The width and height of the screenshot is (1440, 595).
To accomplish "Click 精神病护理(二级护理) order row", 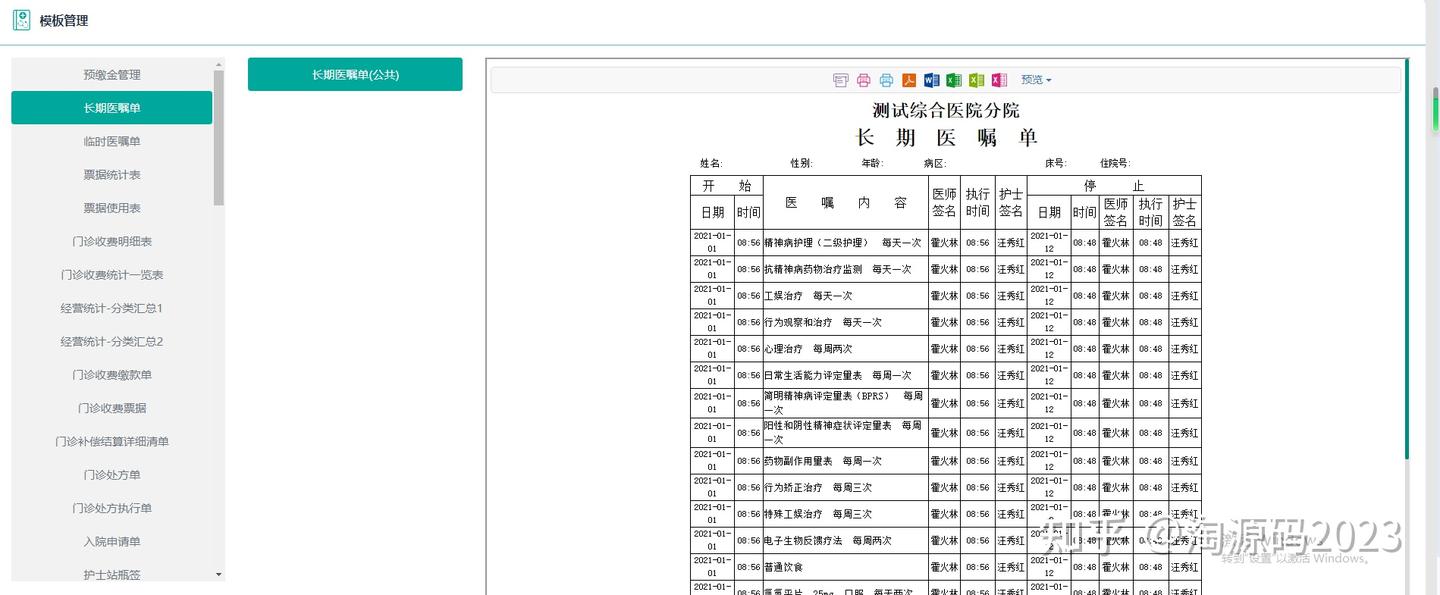I will 946,242.
